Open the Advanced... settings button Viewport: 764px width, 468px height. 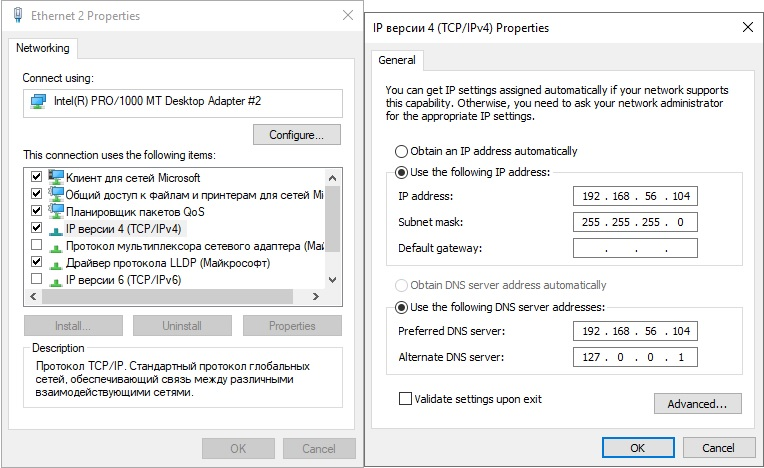697,404
